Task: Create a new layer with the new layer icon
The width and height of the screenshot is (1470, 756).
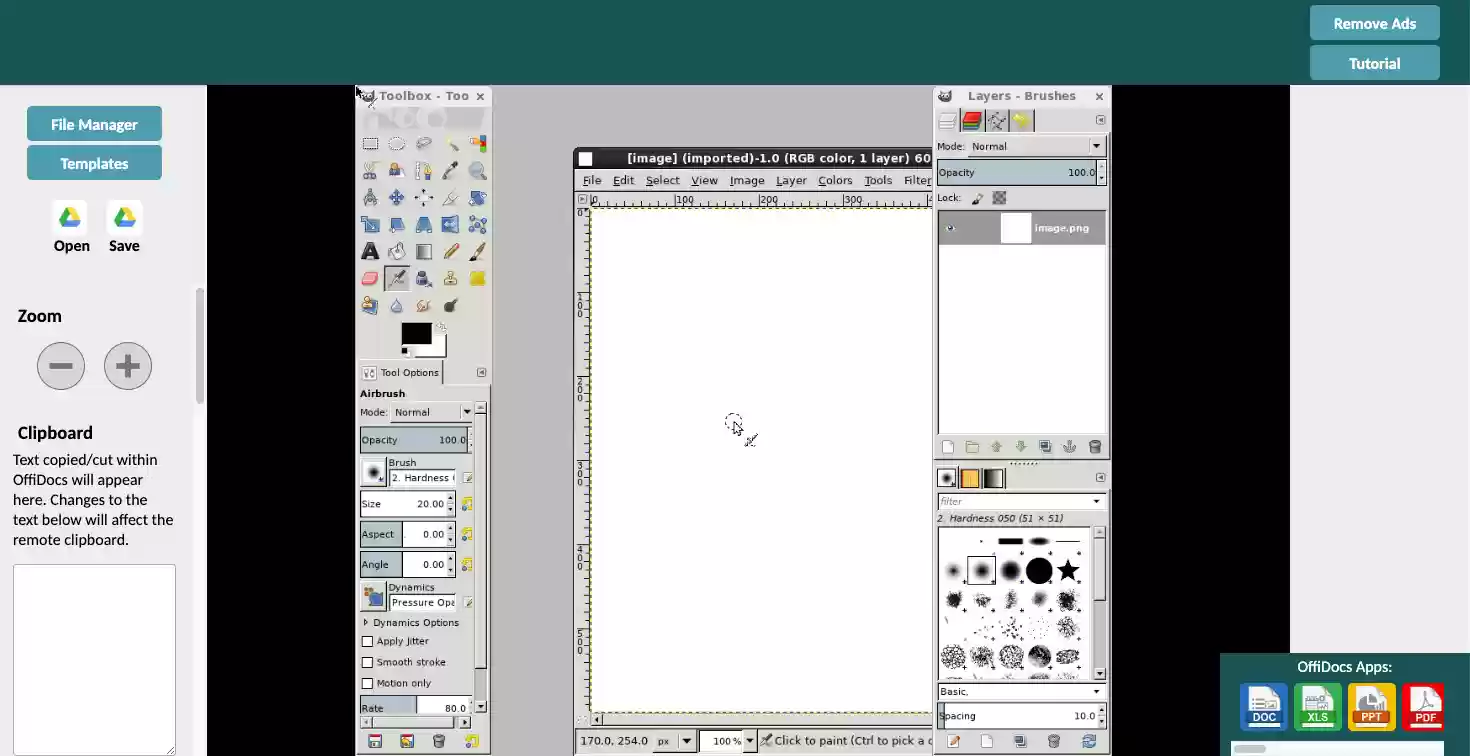Action: tap(947, 447)
